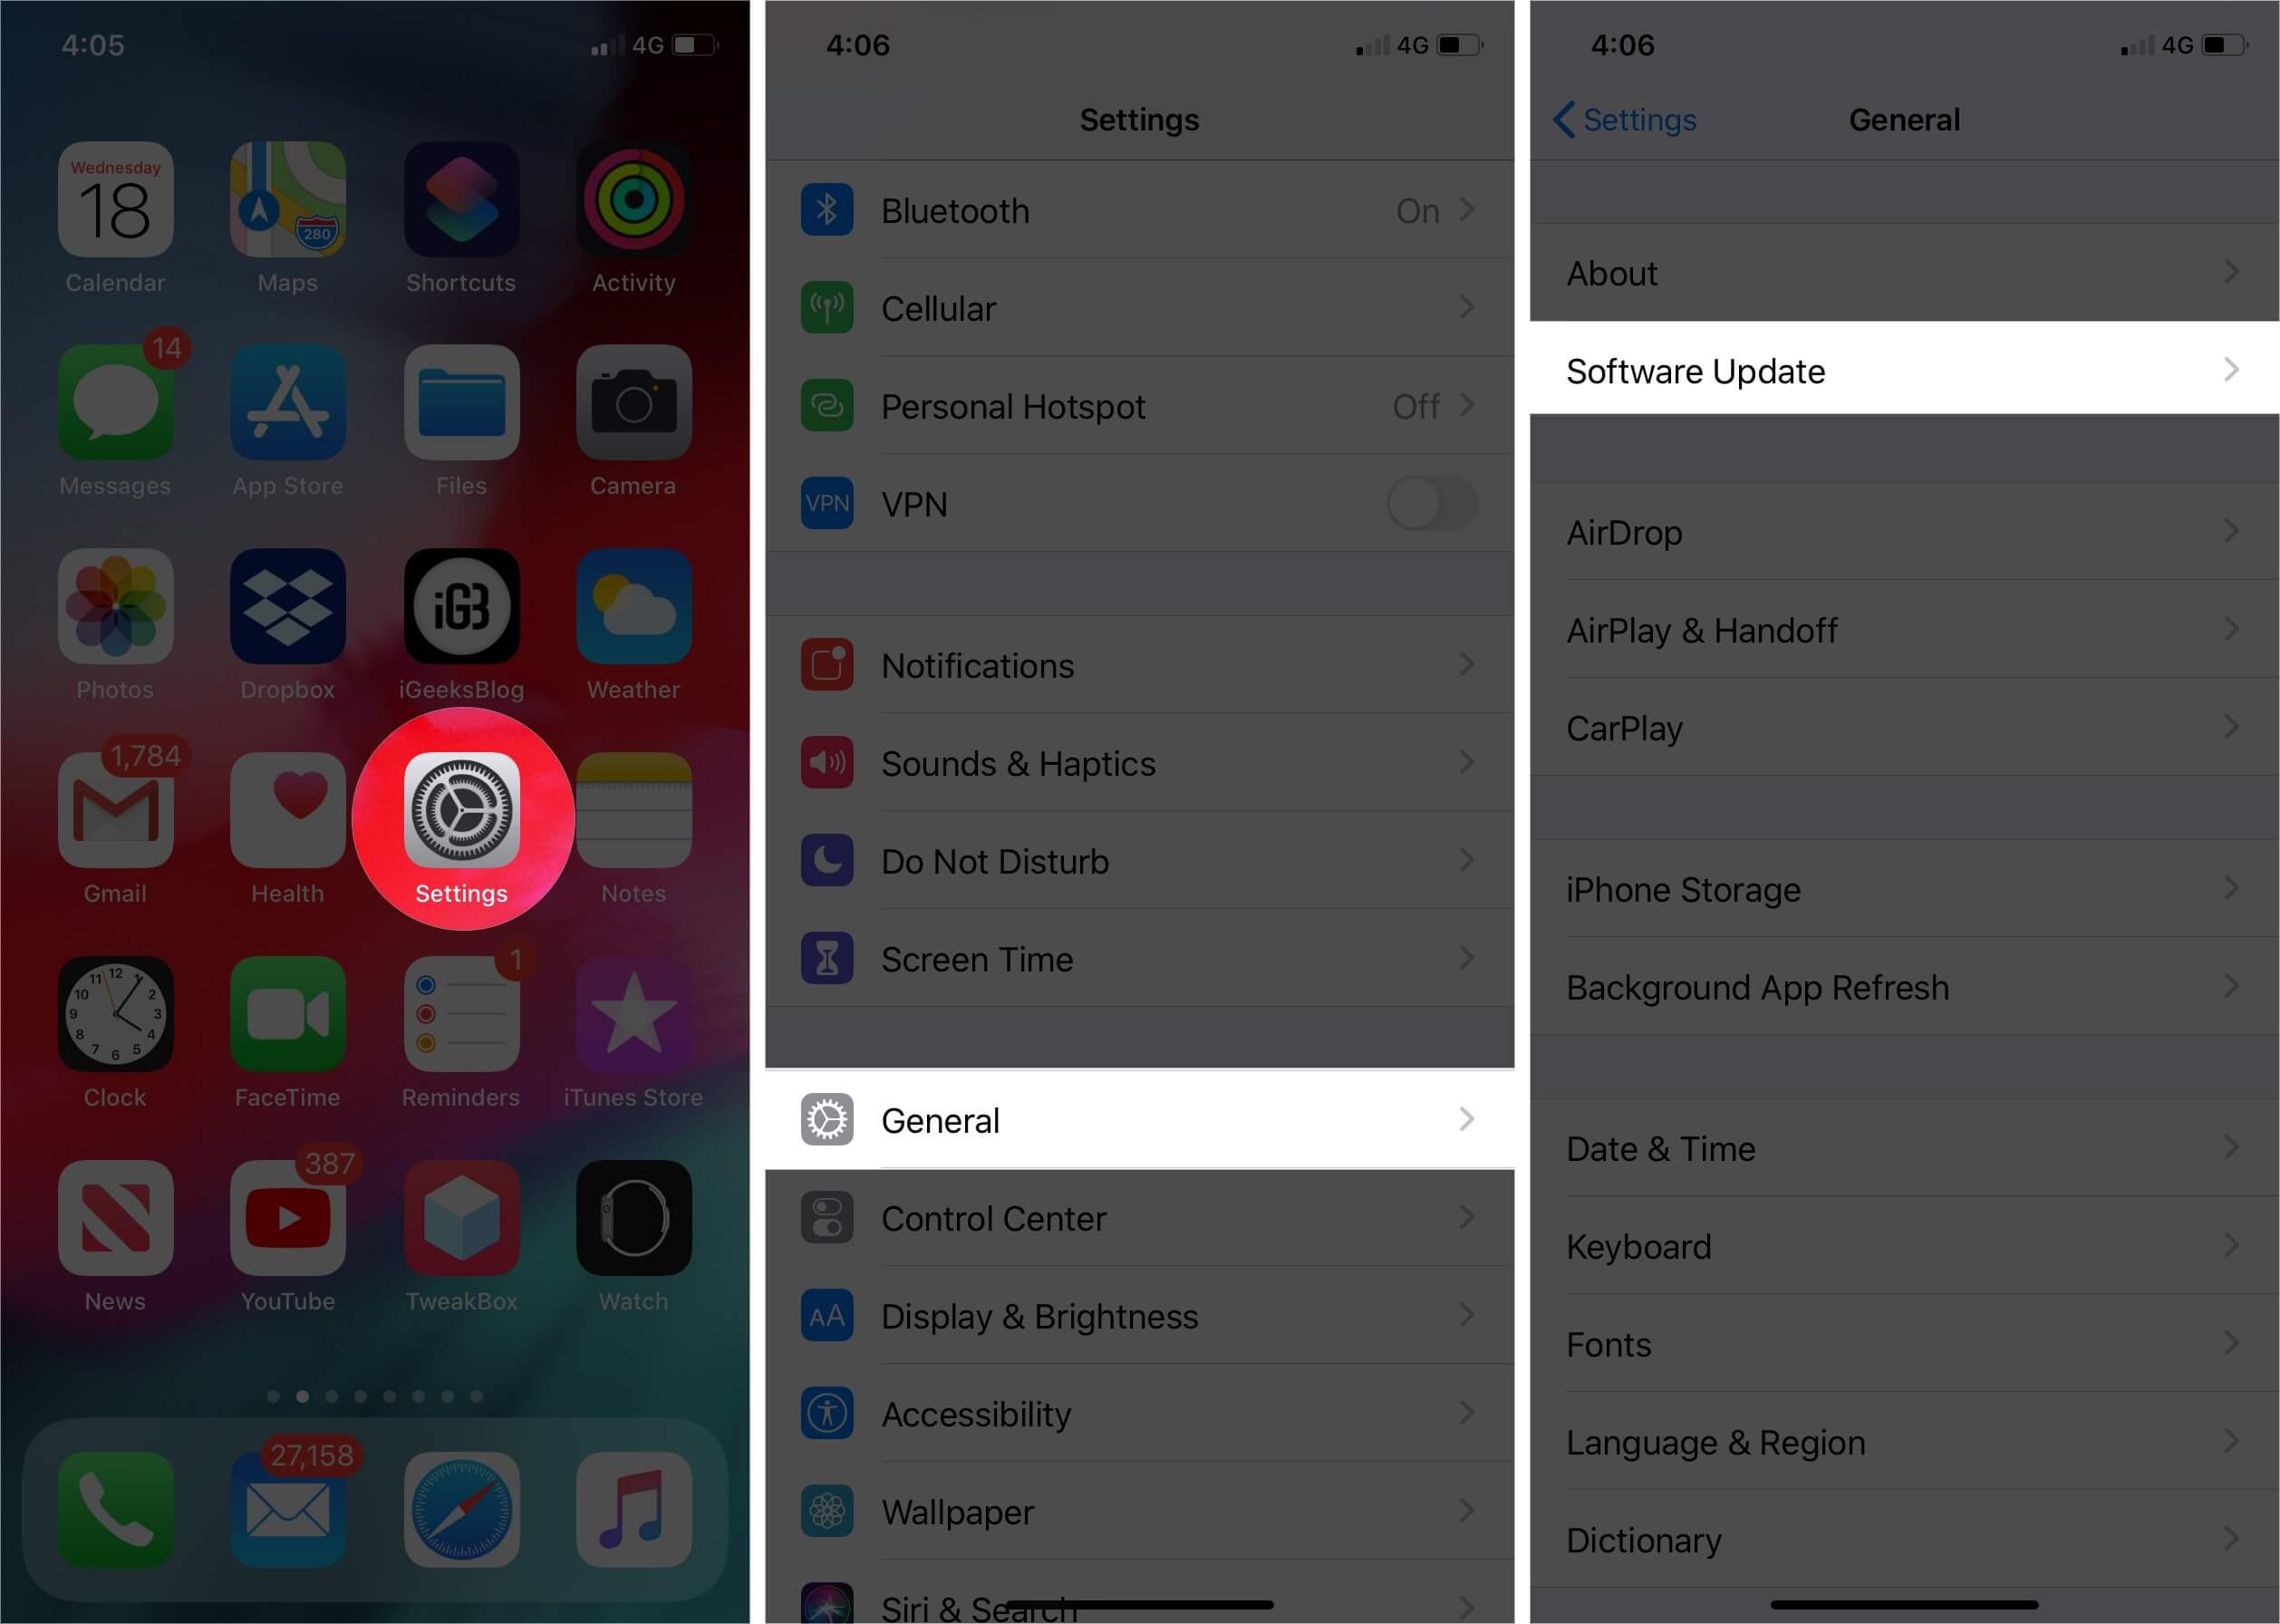Open the TweakBox app
Image resolution: width=2280 pixels, height=1624 pixels.
coord(462,1220)
